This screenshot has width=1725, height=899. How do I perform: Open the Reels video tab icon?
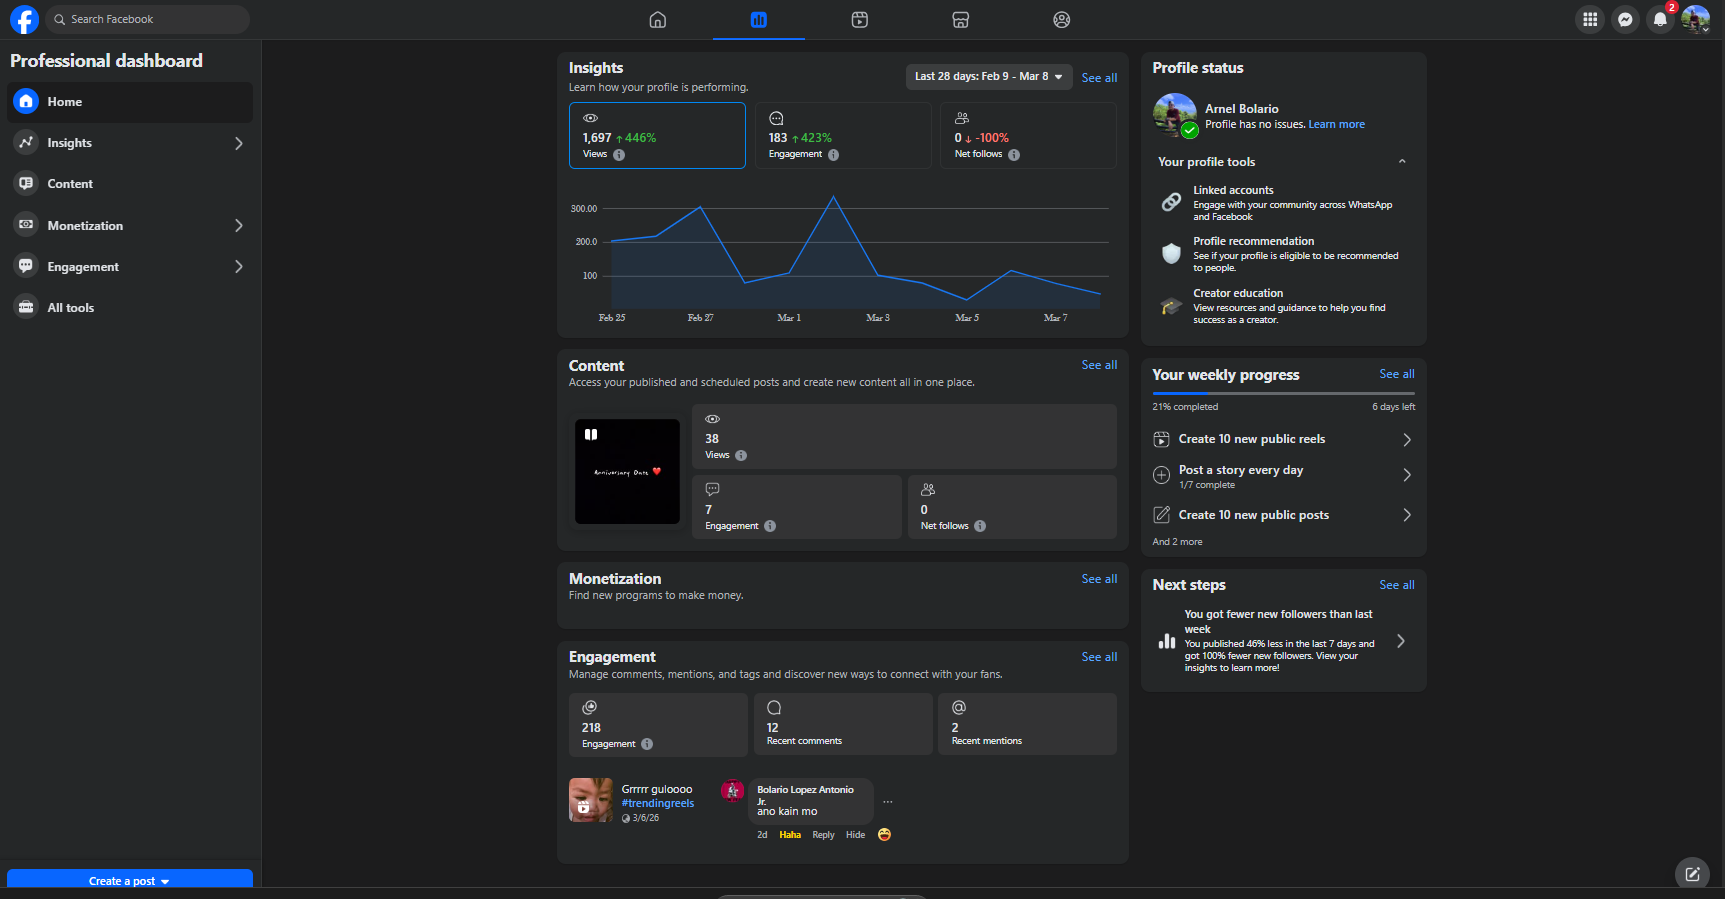point(860,20)
